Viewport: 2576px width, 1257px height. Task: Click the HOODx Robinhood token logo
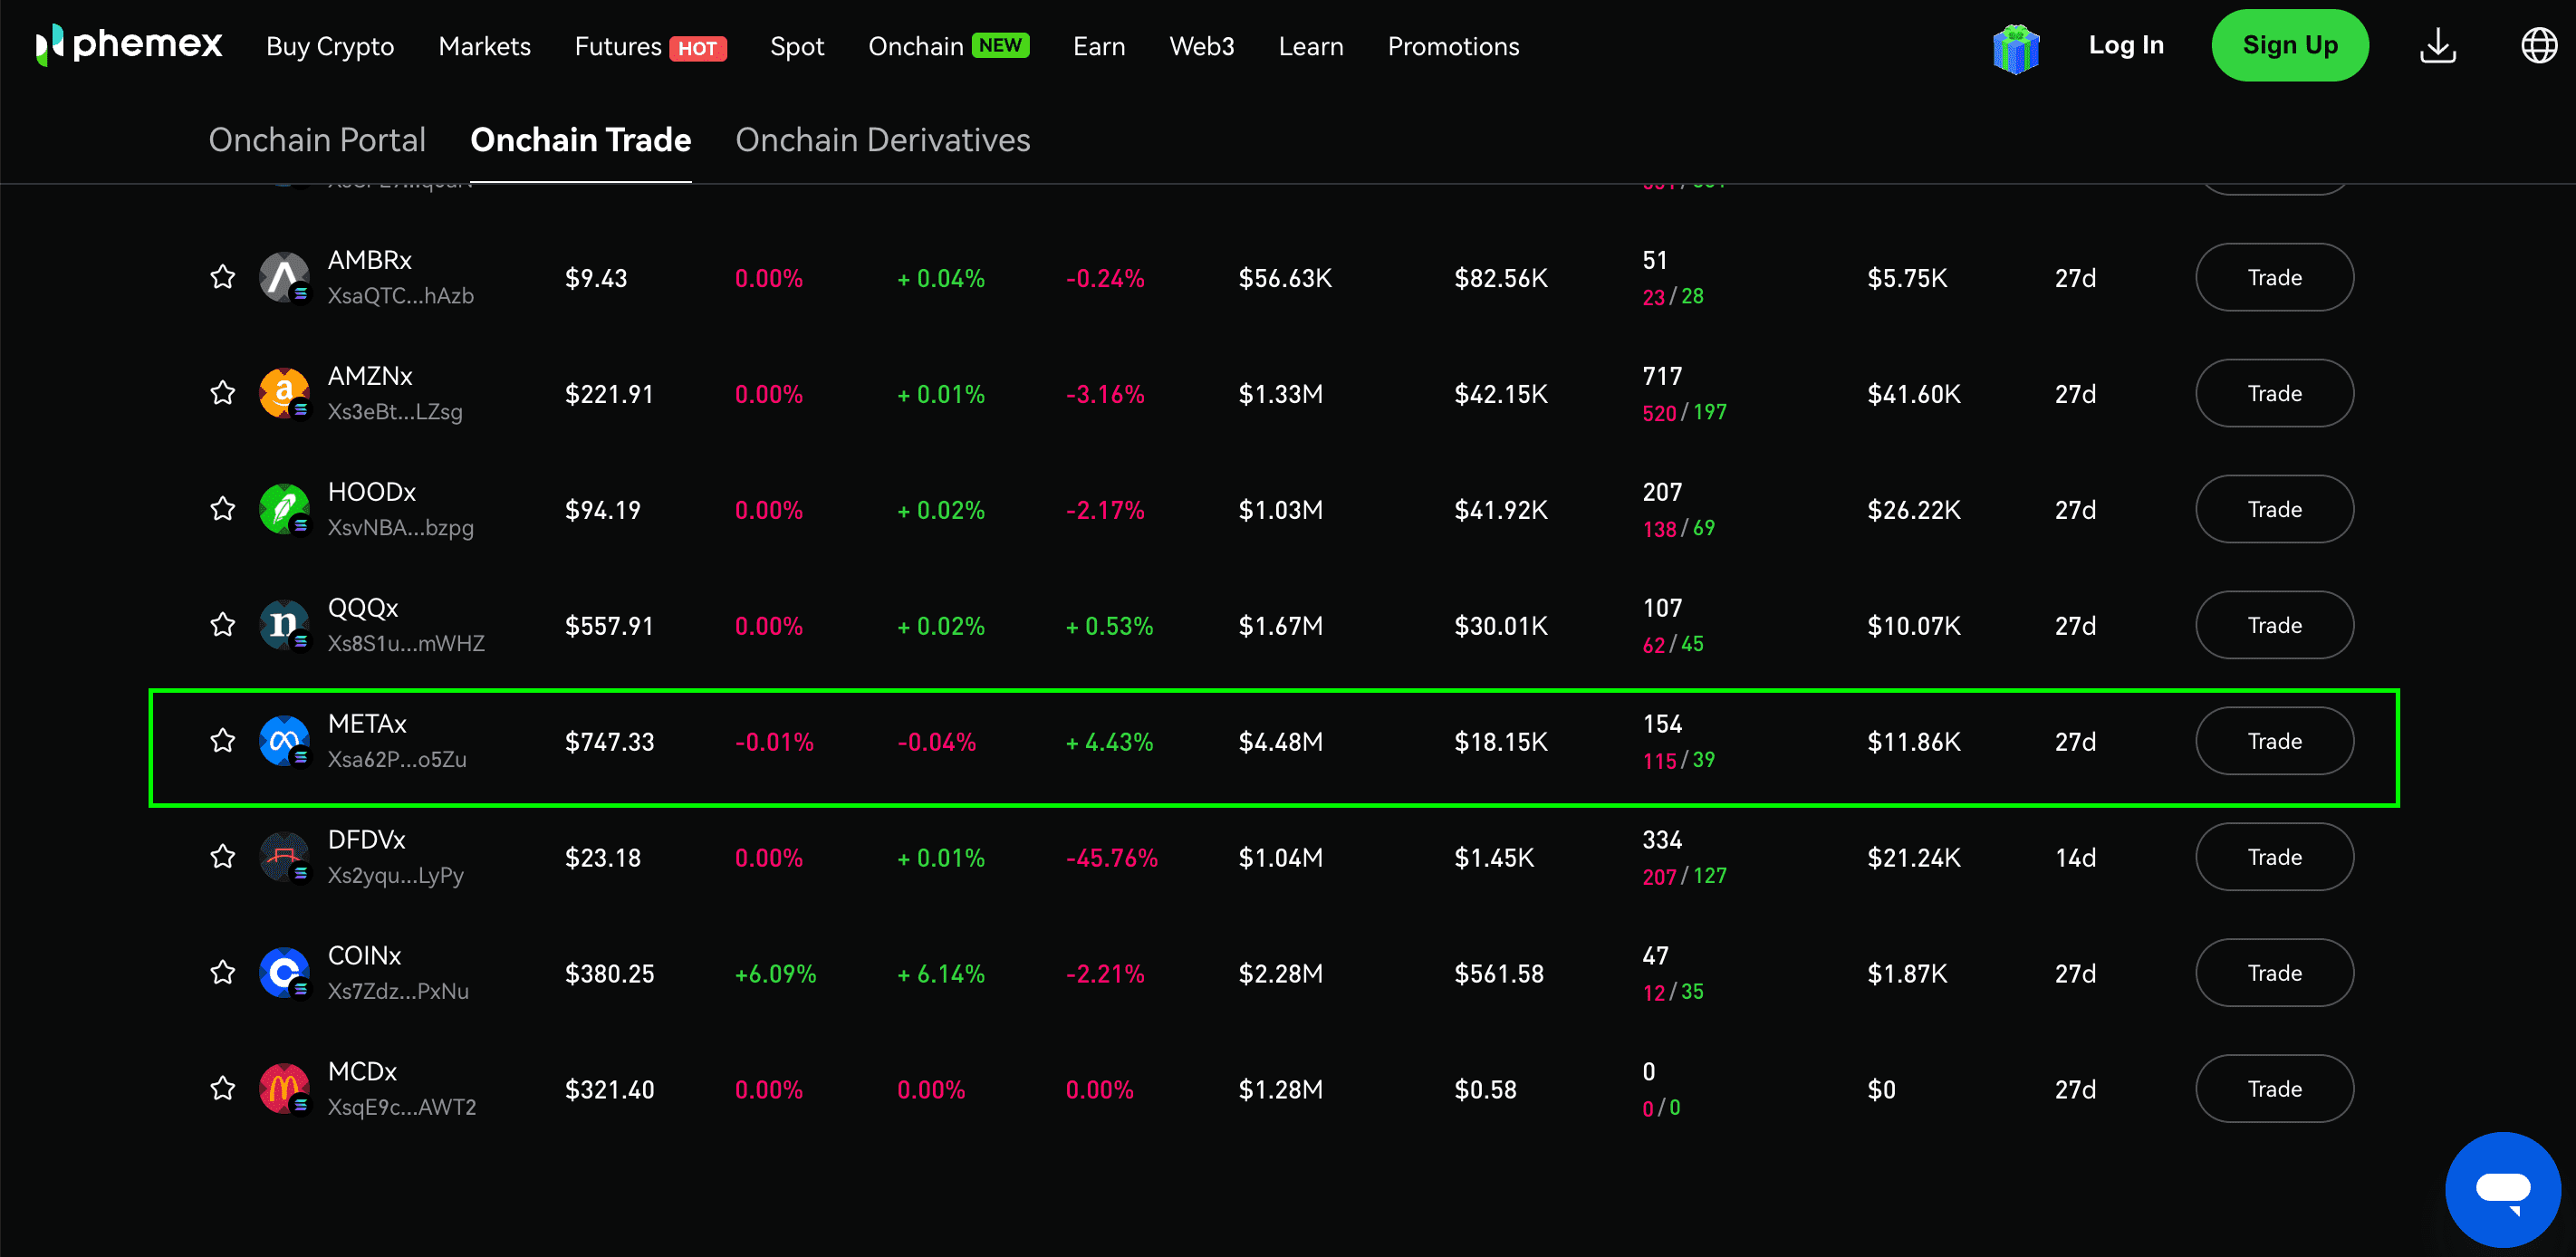point(284,510)
